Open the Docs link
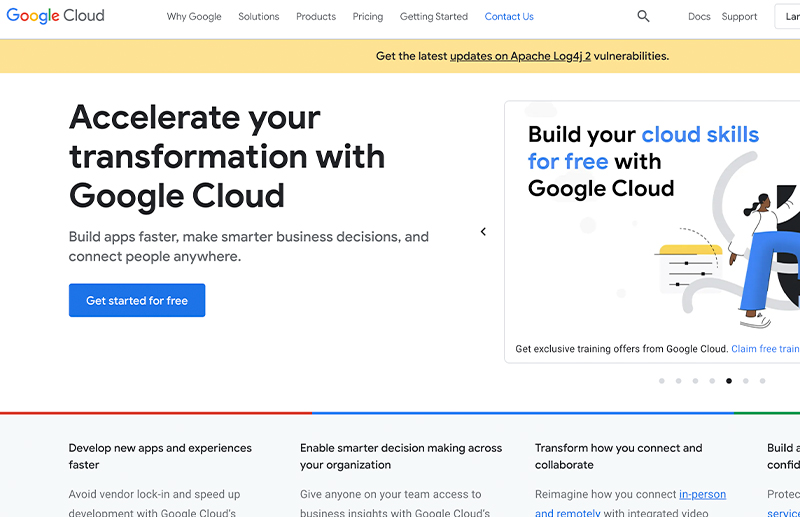This screenshot has height=517, width=800. click(x=699, y=16)
